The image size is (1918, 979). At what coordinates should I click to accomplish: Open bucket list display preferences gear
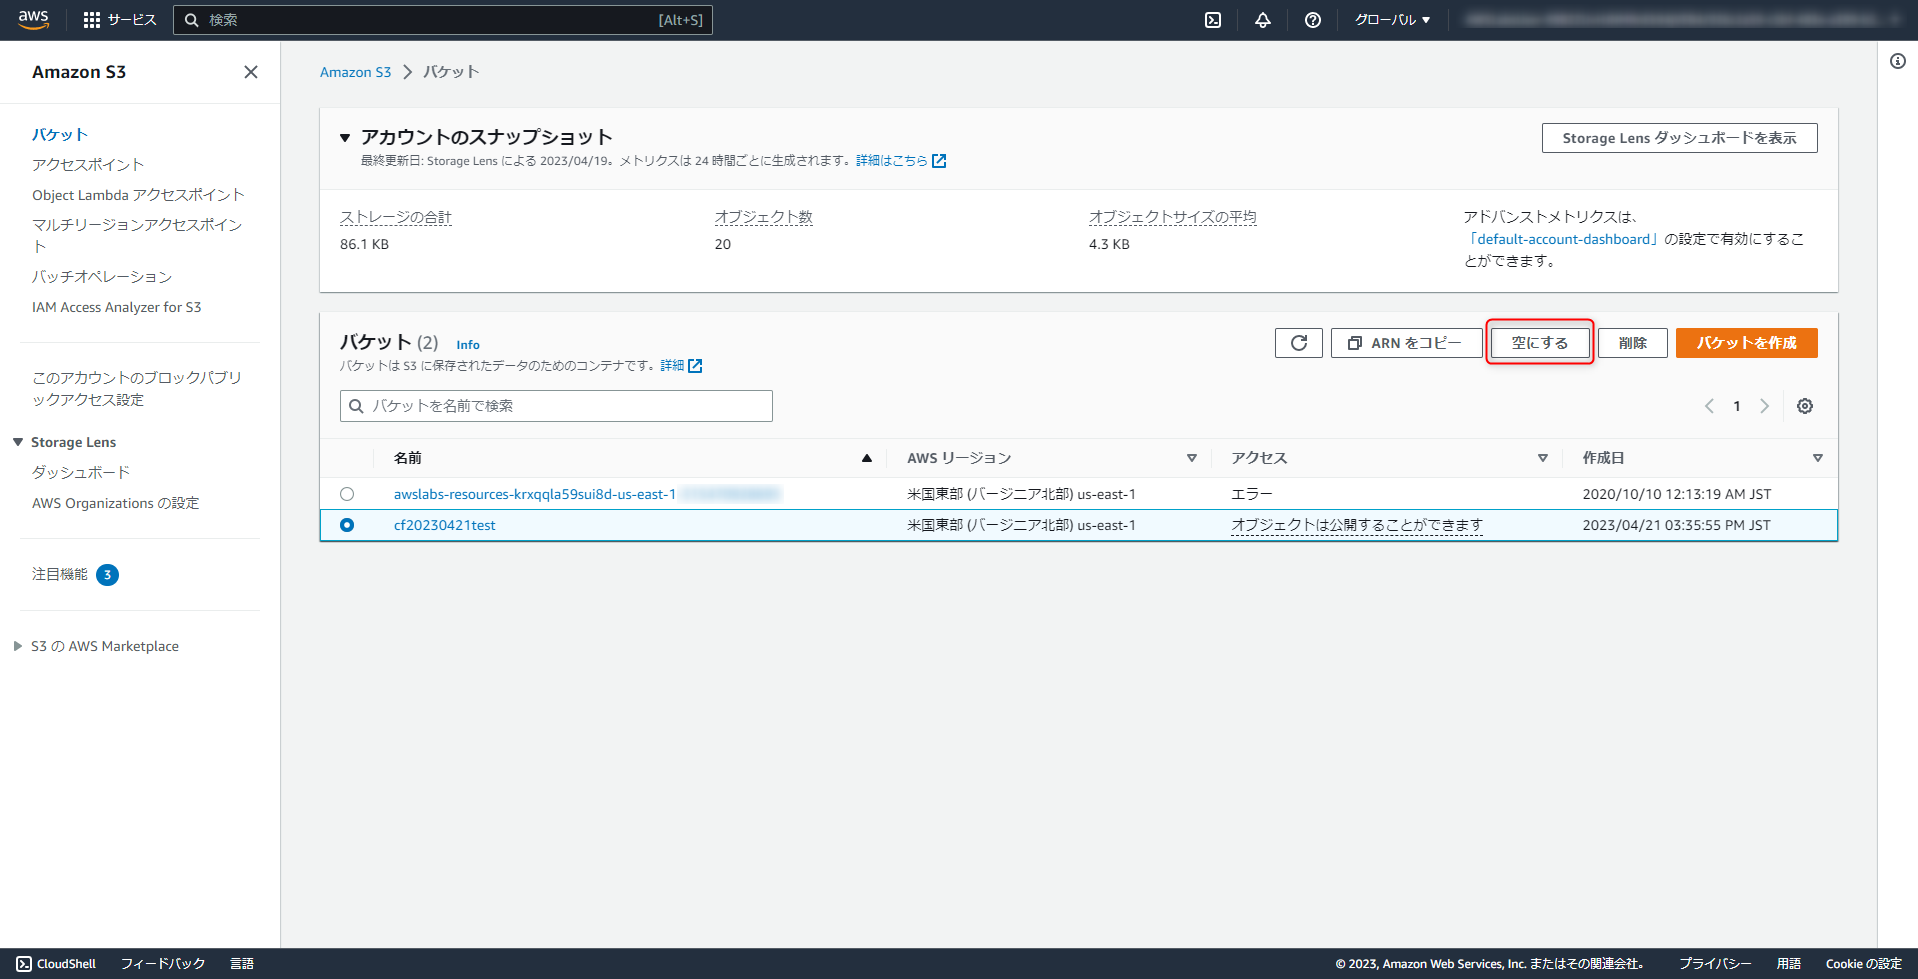pyautogui.click(x=1805, y=406)
